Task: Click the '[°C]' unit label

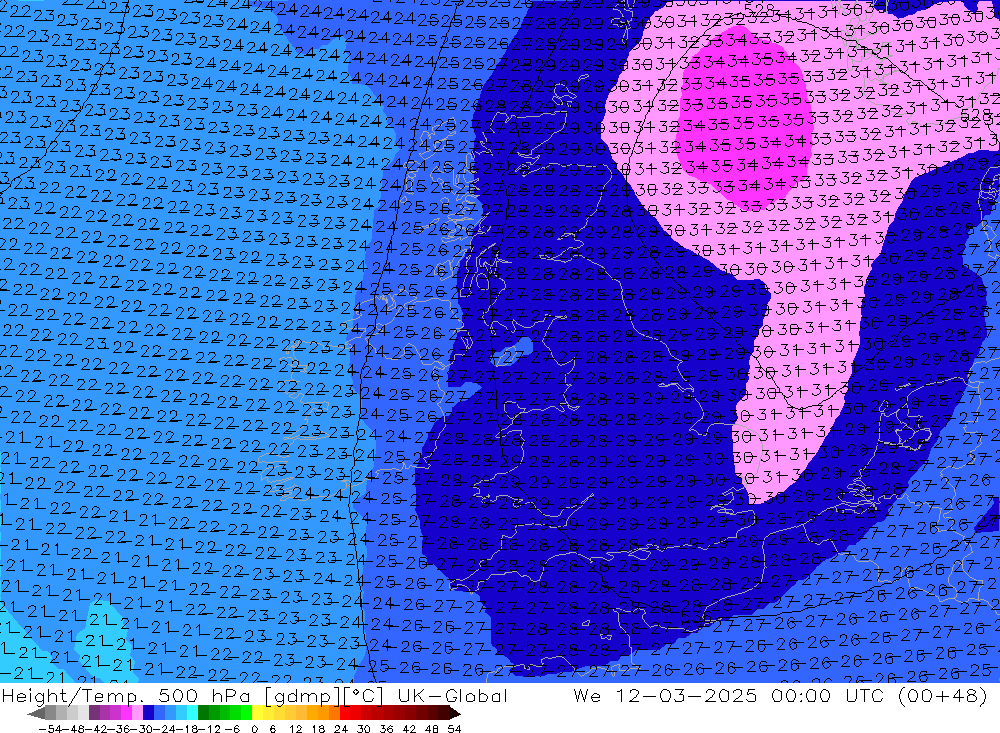Action: [x=363, y=696]
